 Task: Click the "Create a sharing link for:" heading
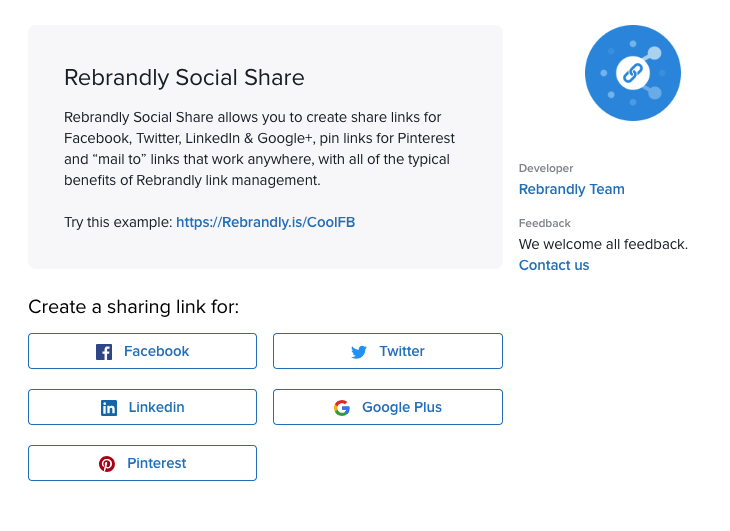point(134,307)
